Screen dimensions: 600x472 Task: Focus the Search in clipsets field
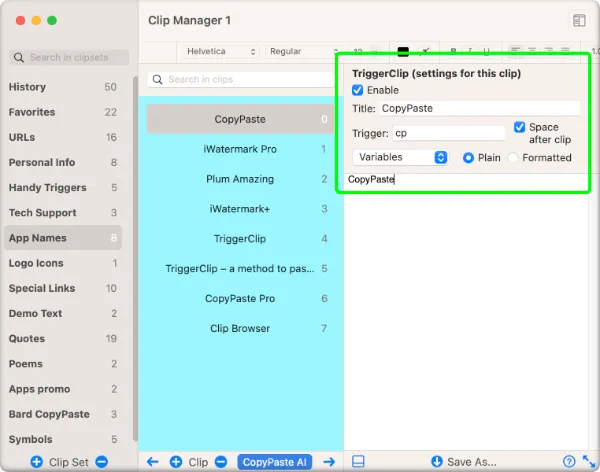[x=69, y=57]
